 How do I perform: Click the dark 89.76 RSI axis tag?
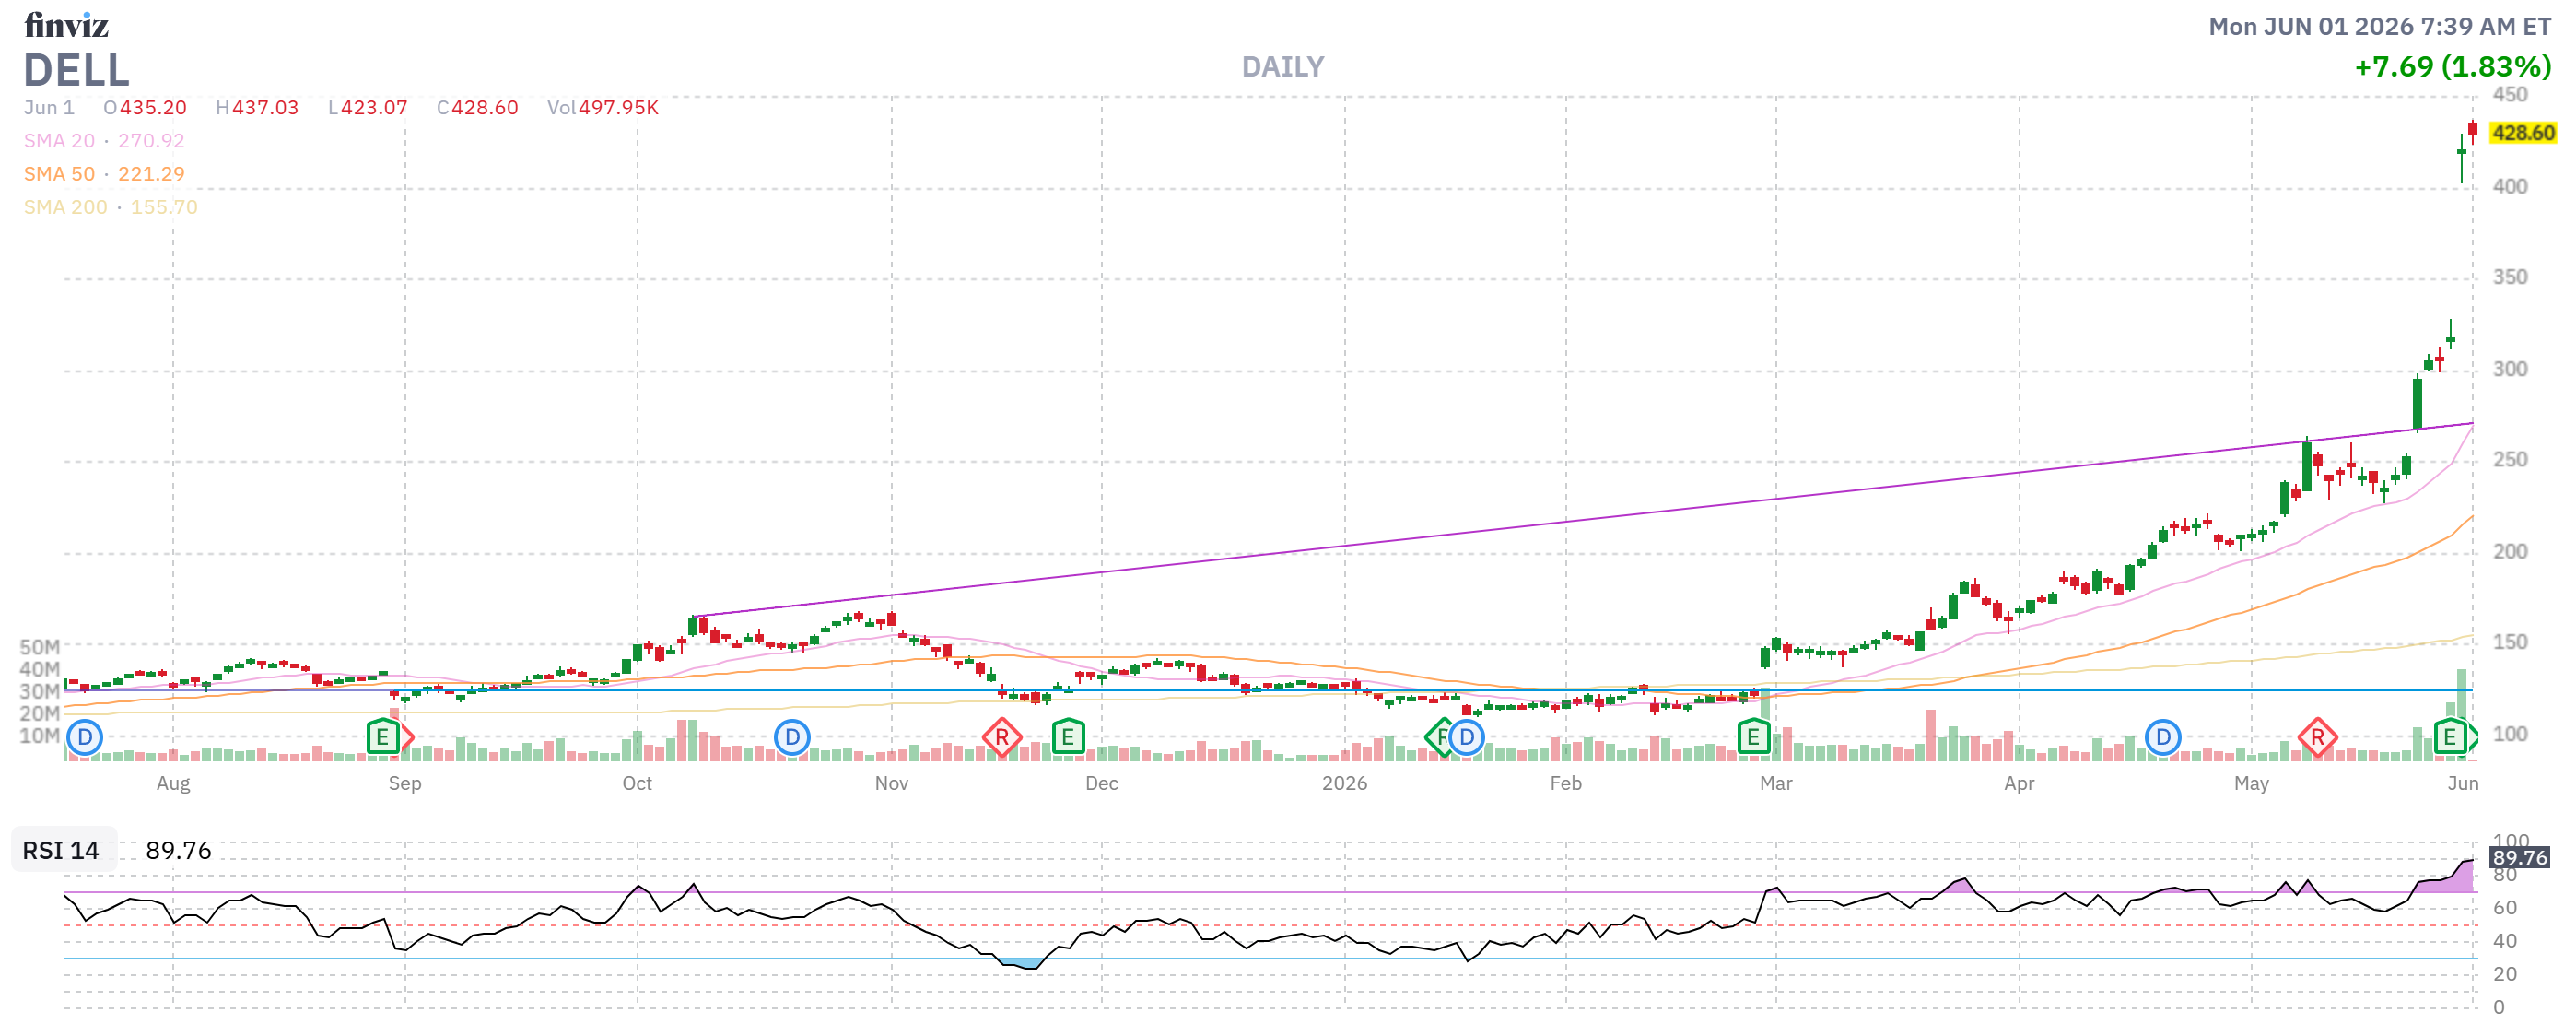pyautogui.click(x=2520, y=857)
